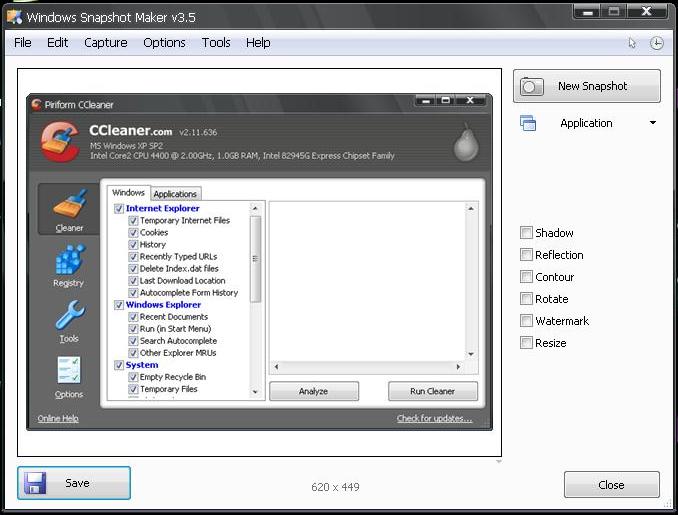Switch to the Windows tab in CCleaner

tap(128, 192)
